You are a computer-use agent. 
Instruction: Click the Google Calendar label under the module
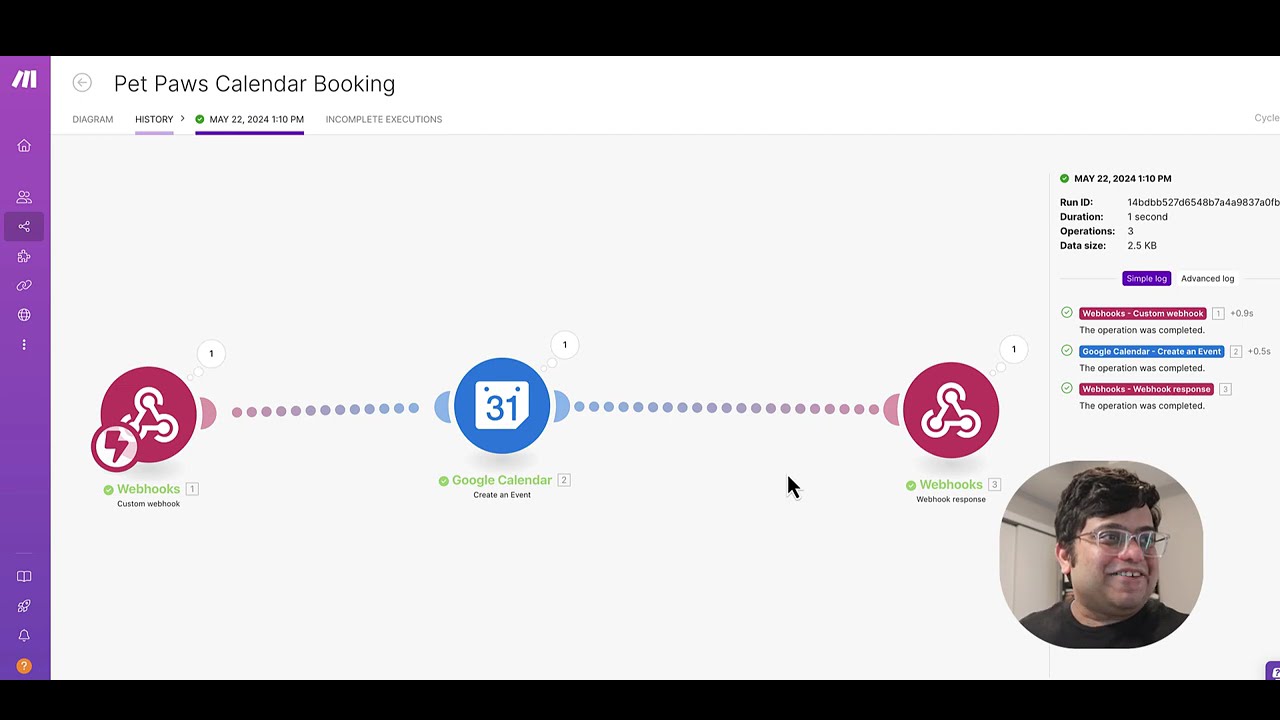coord(502,480)
